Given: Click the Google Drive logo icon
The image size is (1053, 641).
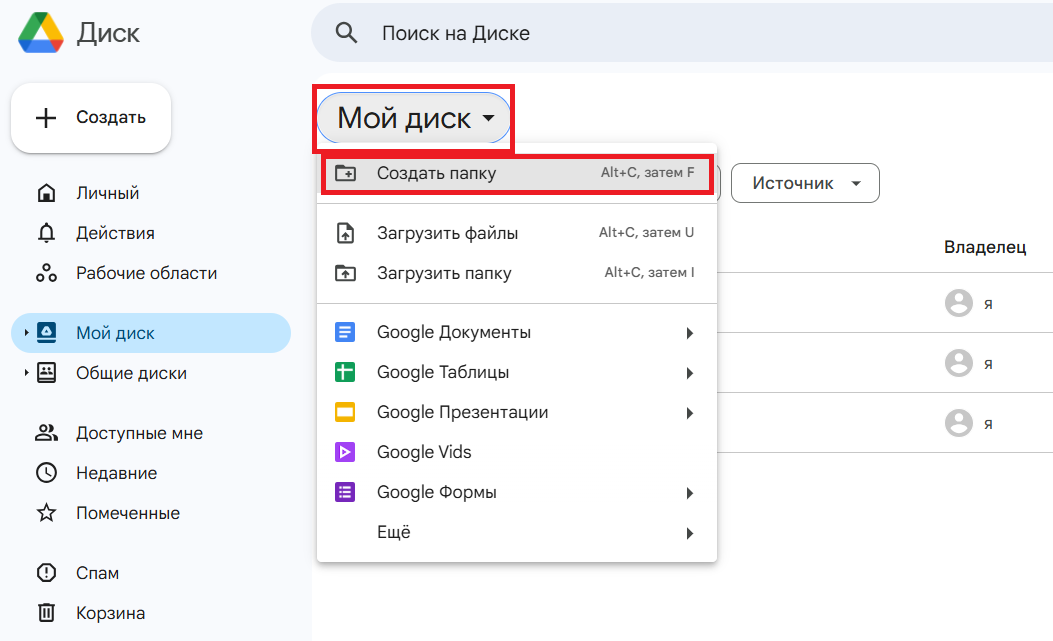Looking at the screenshot, I should 40,33.
